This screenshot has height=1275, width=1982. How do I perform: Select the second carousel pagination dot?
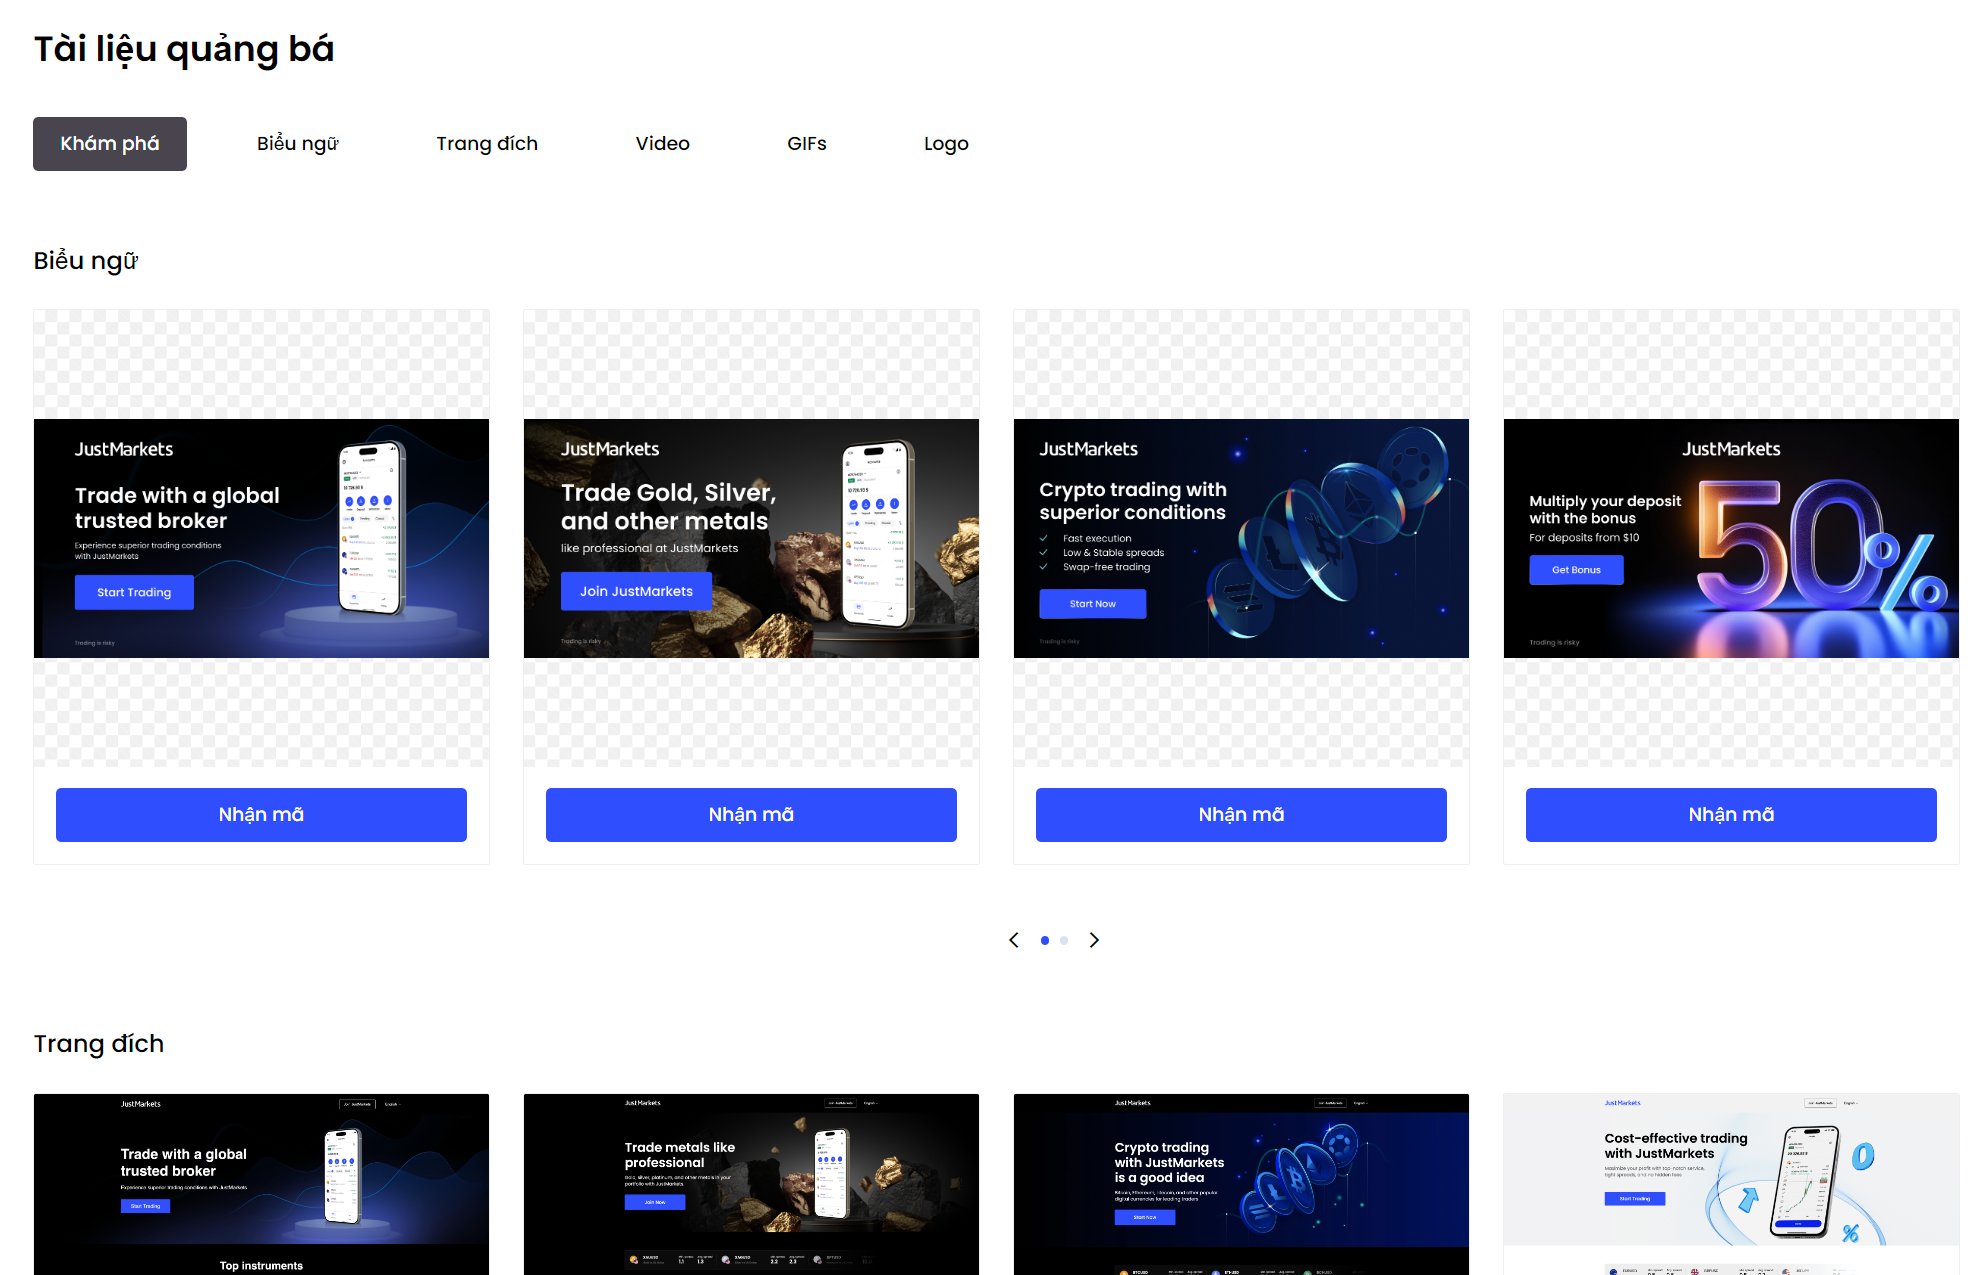pyautogui.click(x=1064, y=940)
